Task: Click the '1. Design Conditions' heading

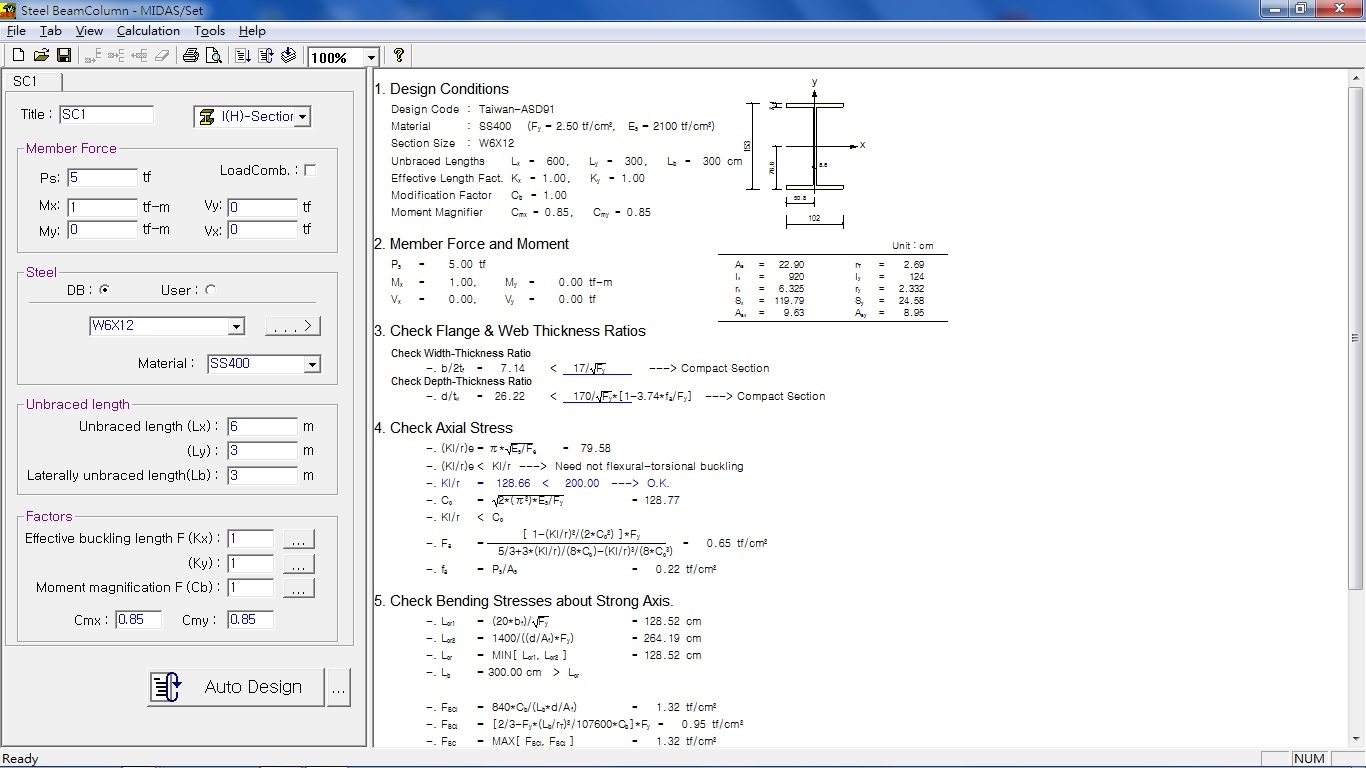Action: [x=441, y=89]
